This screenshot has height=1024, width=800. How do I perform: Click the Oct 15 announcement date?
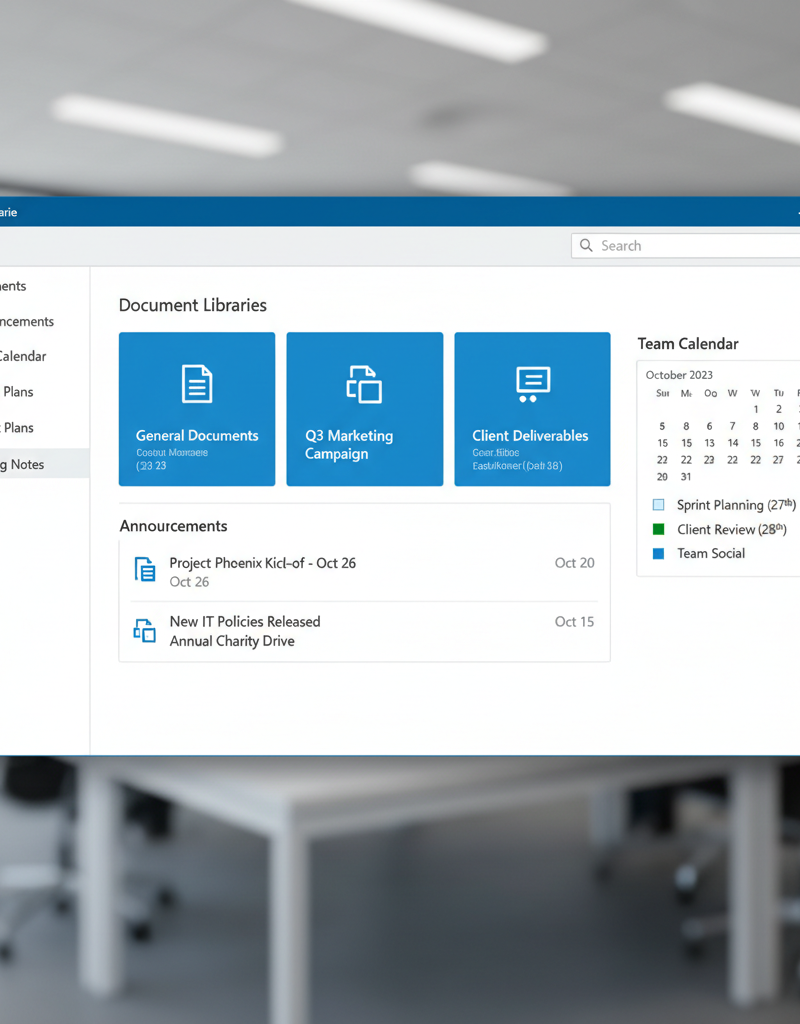[x=575, y=622]
